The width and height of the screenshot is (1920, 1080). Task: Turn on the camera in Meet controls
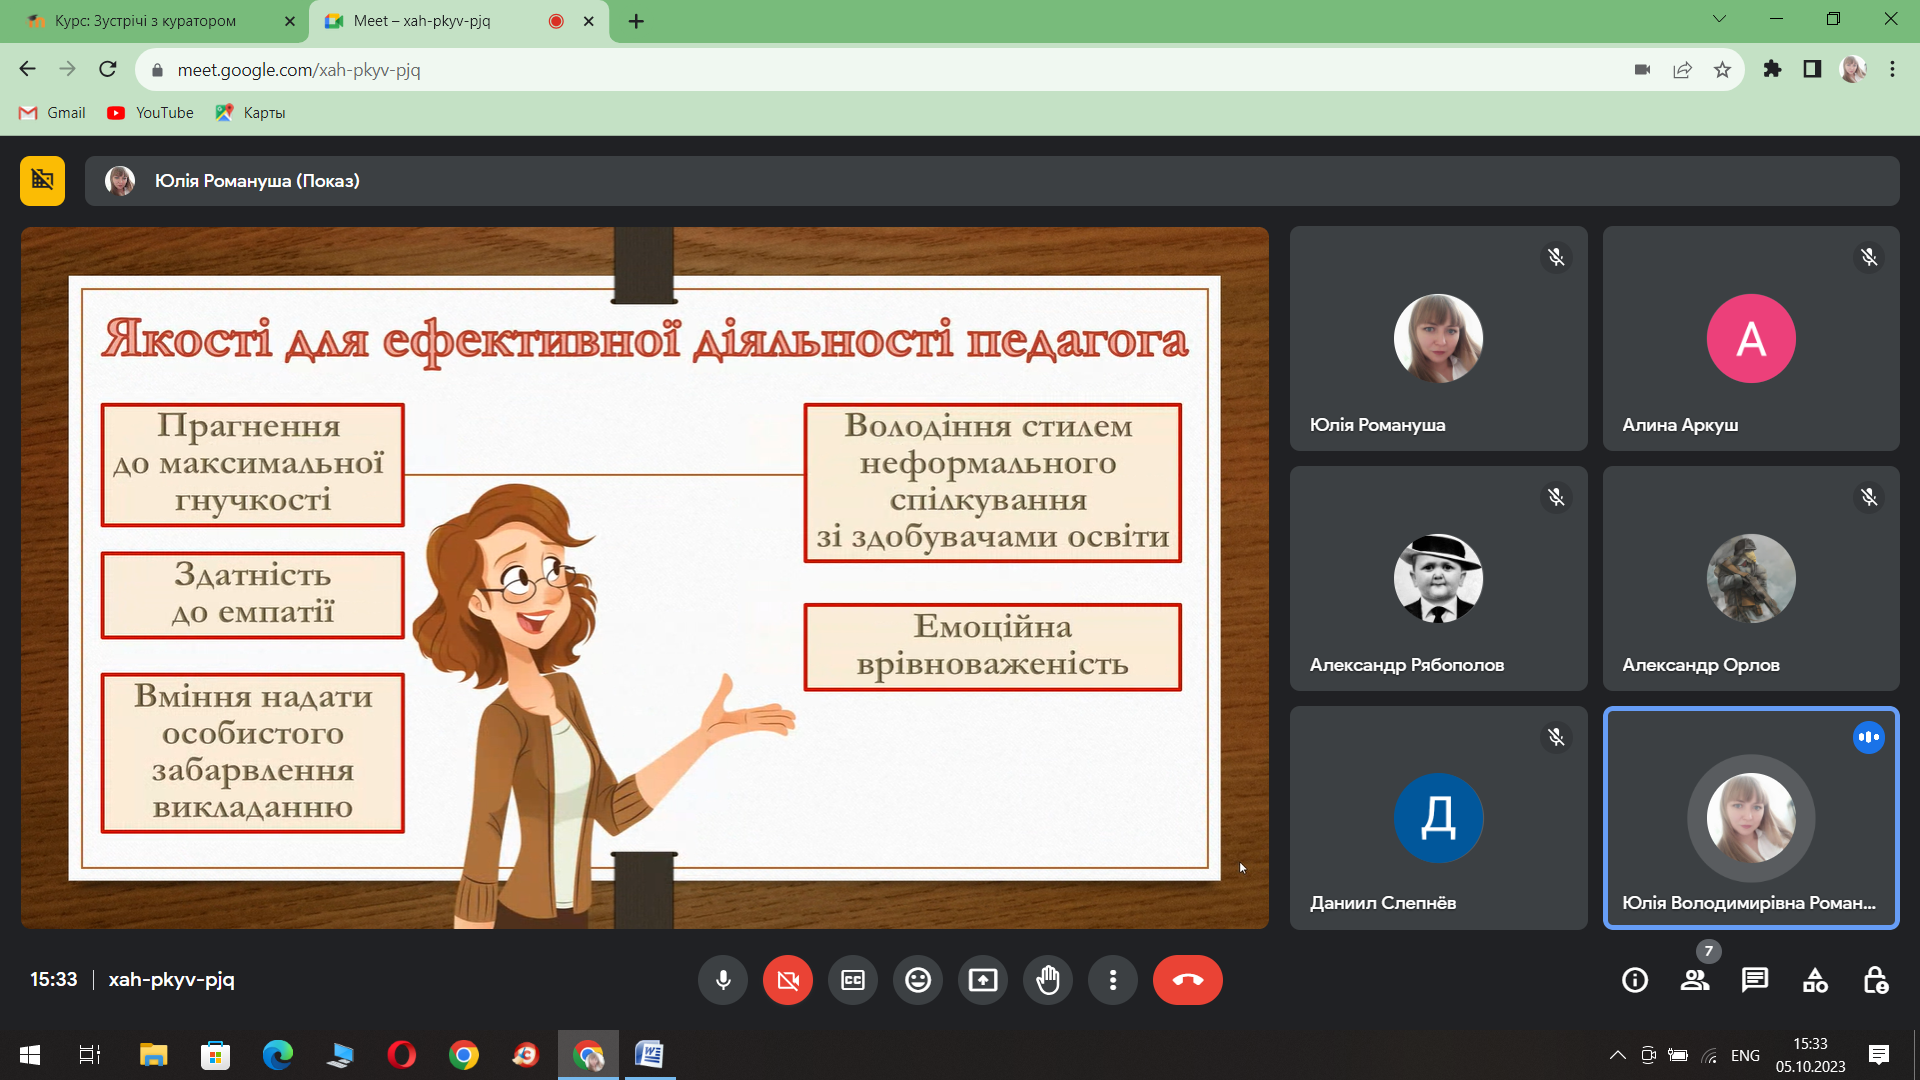coord(788,980)
